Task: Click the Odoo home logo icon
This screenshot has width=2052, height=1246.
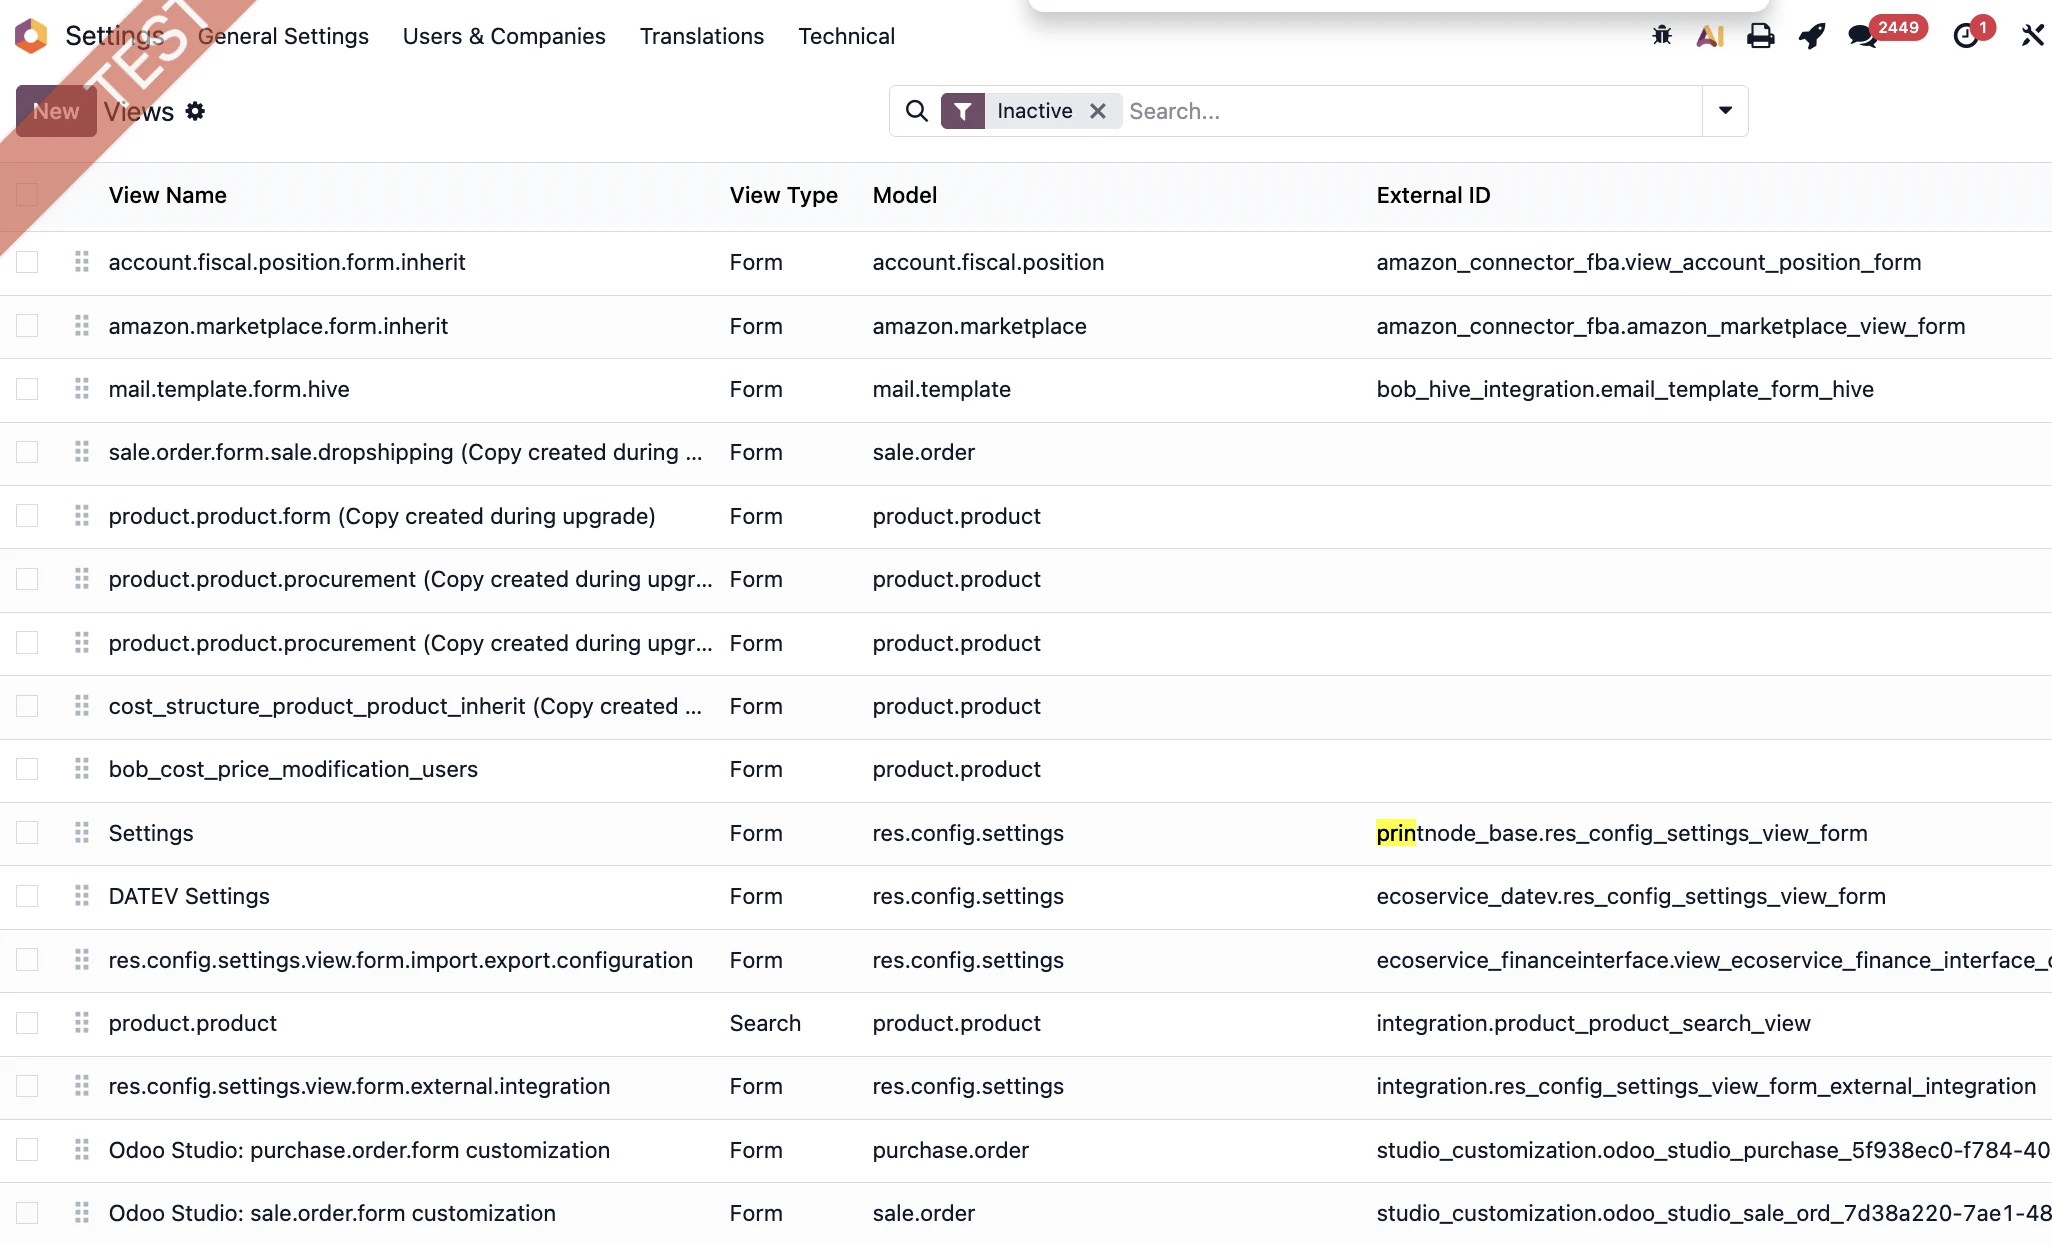Action: tap(31, 36)
